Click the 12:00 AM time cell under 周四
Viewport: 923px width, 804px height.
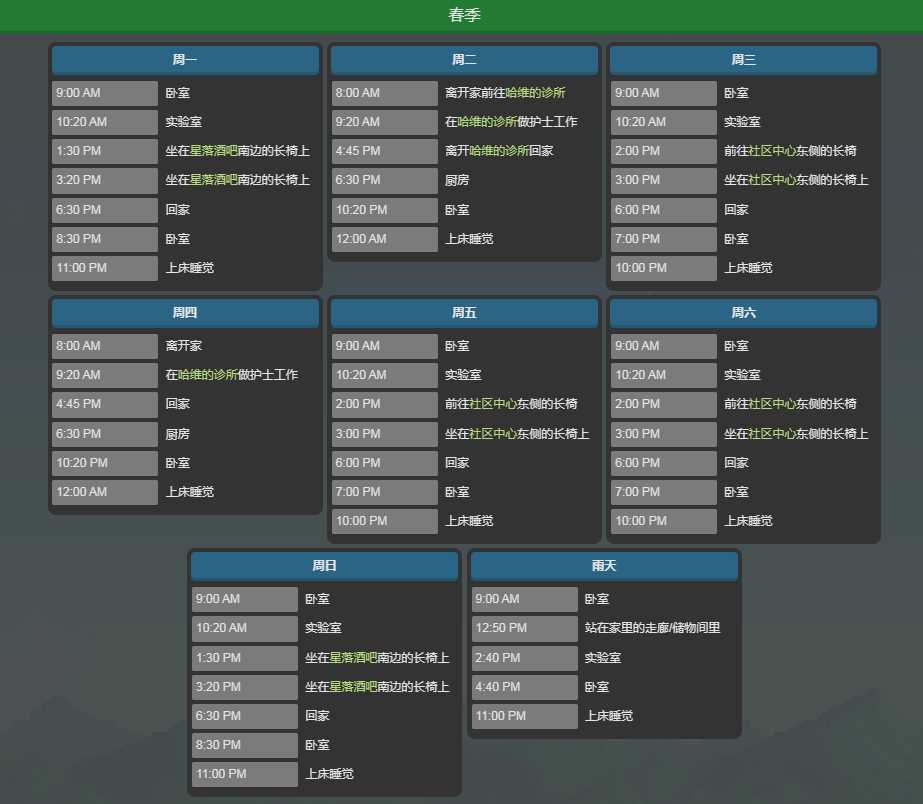pyautogui.click(x=105, y=492)
